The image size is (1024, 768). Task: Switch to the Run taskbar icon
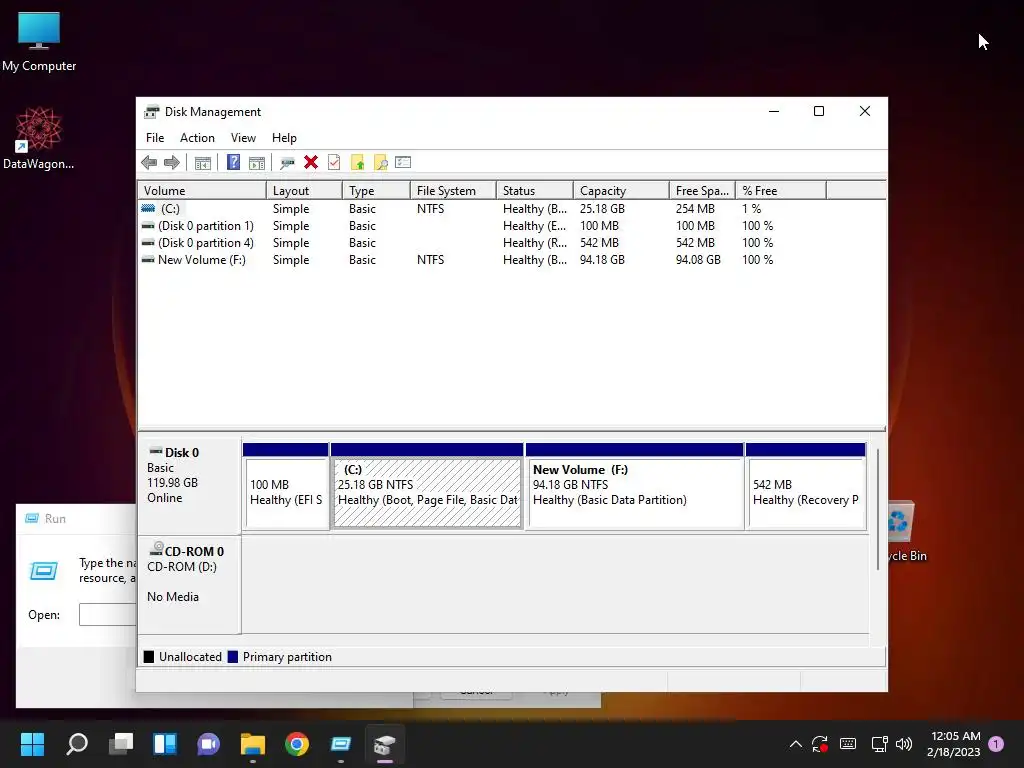click(340, 744)
